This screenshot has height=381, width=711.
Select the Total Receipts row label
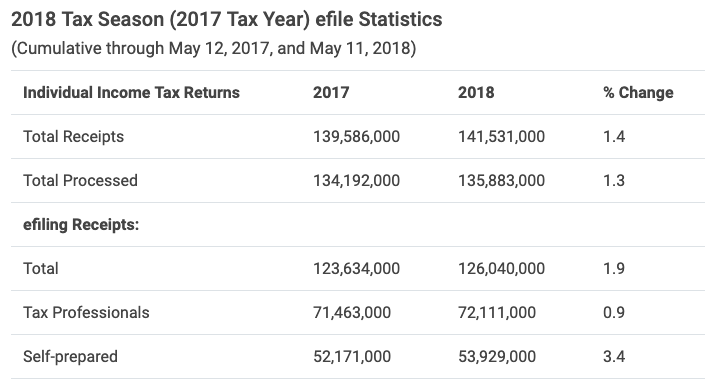tap(73, 137)
